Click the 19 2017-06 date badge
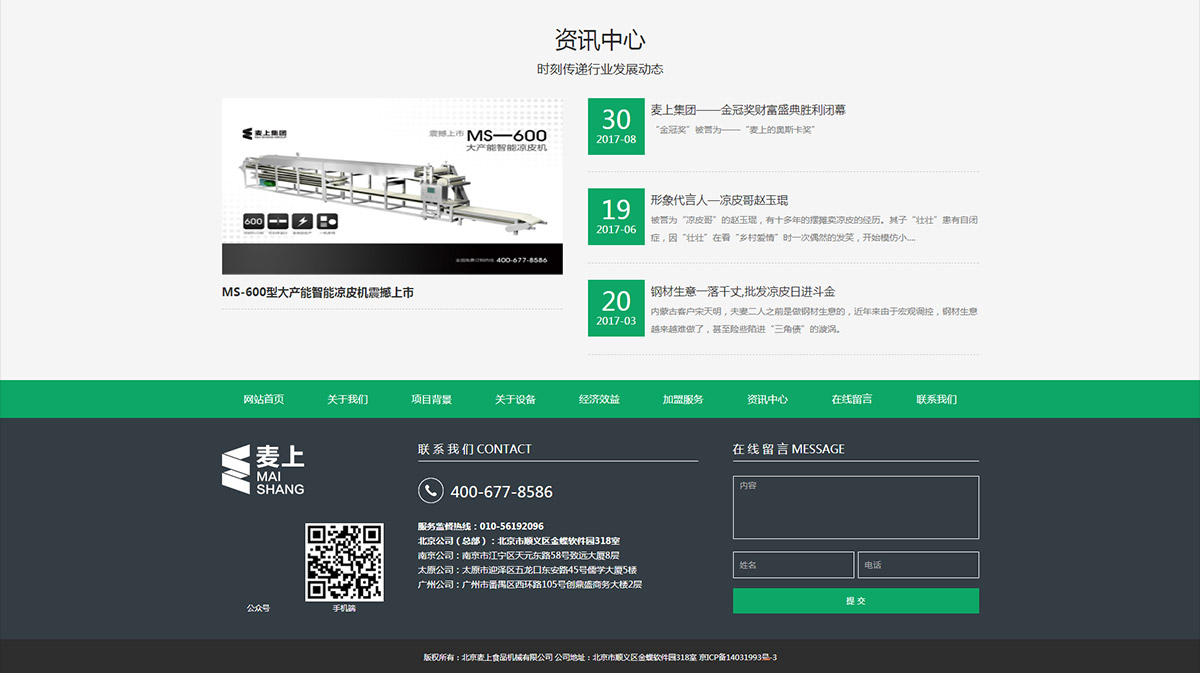The height and width of the screenshot is (673, 1200). pos(616,217)
